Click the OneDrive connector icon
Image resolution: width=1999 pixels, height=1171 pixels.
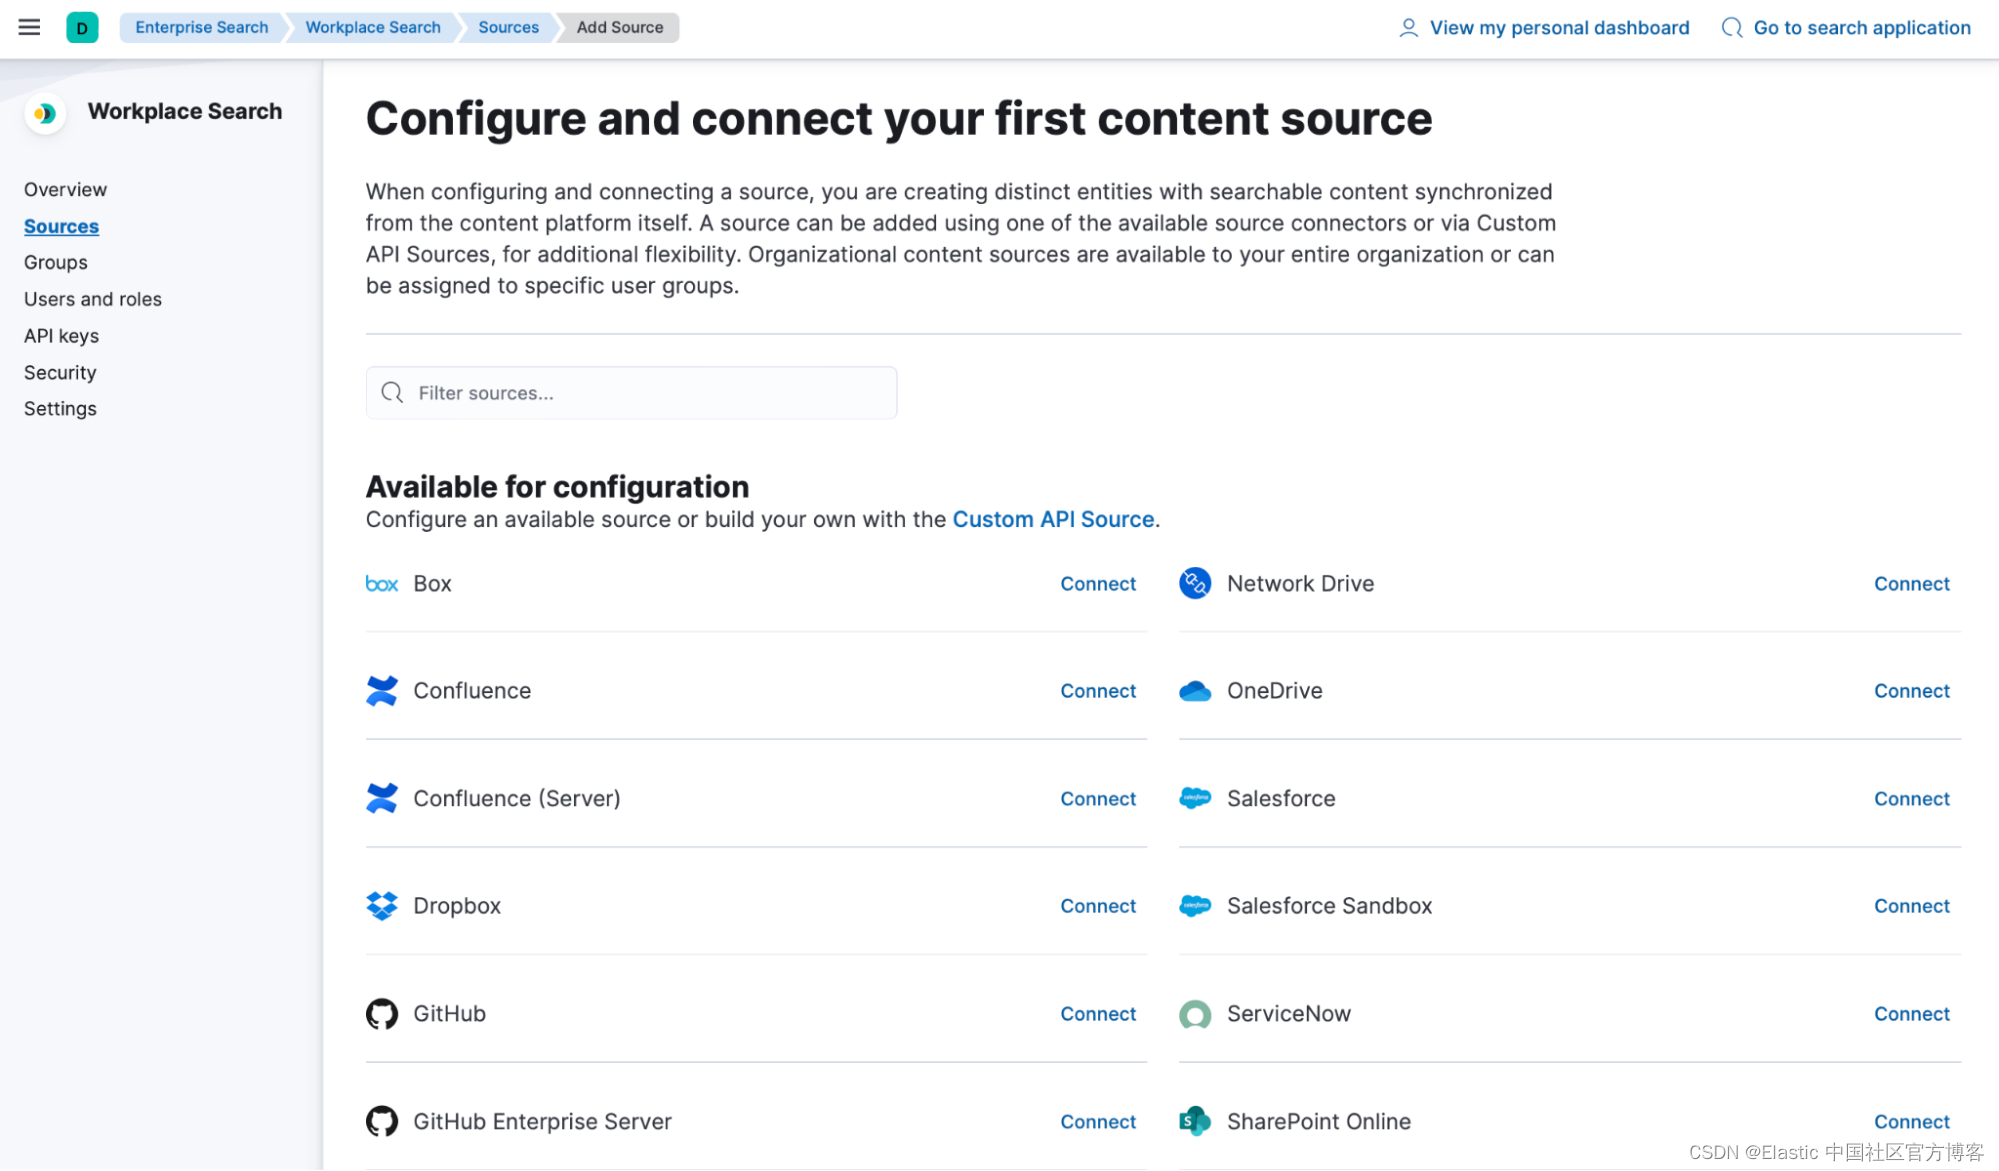pyautogui.click(x=1195, y=690)
